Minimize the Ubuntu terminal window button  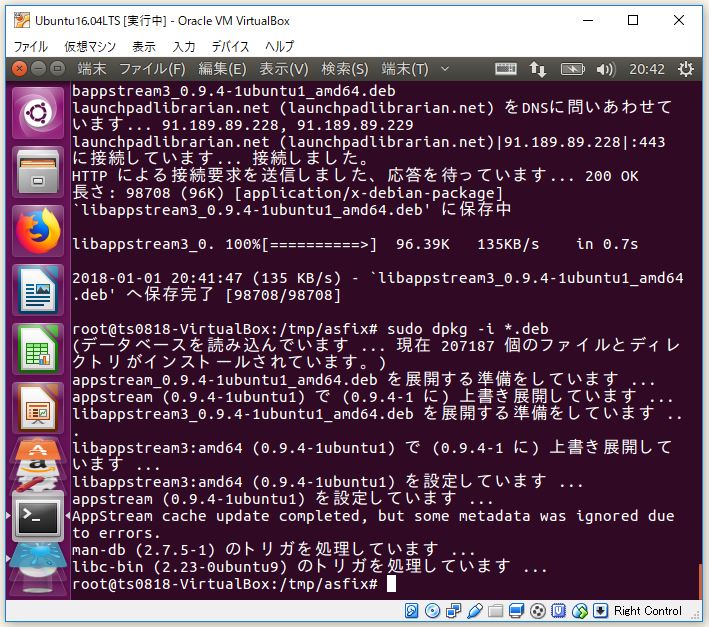pyautogui.click(x=38, y=69)
